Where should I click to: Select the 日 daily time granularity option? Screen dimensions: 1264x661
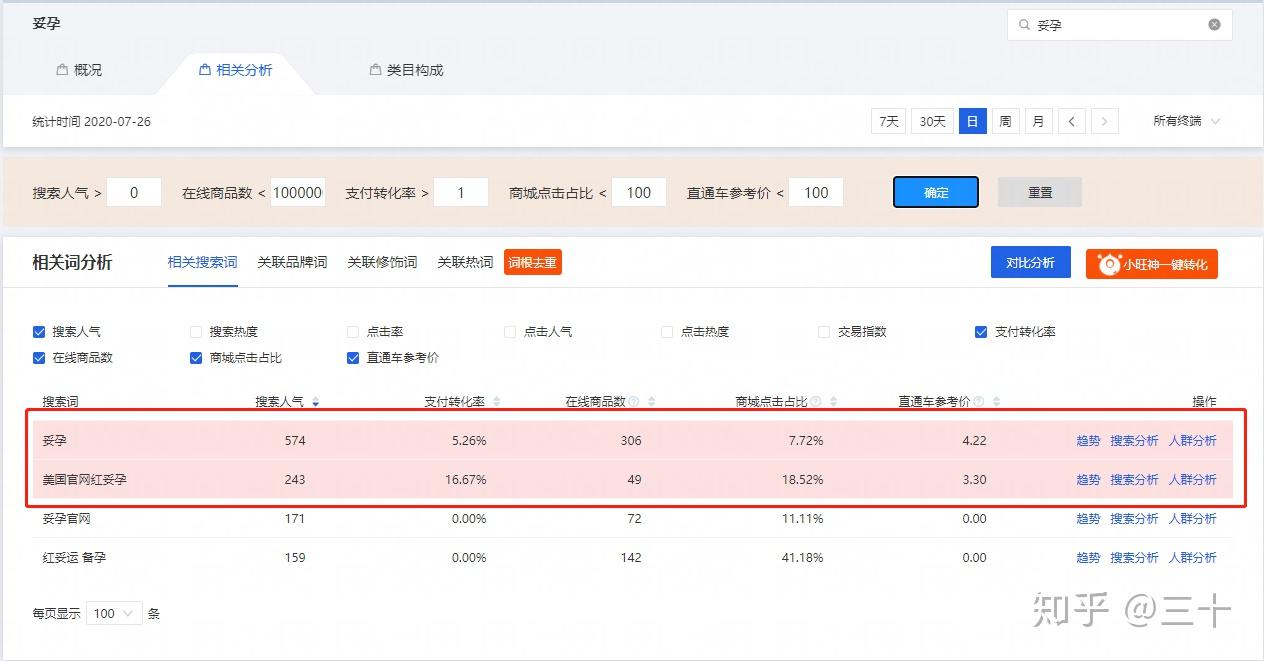pyautogui.click(x=972, y=120)
